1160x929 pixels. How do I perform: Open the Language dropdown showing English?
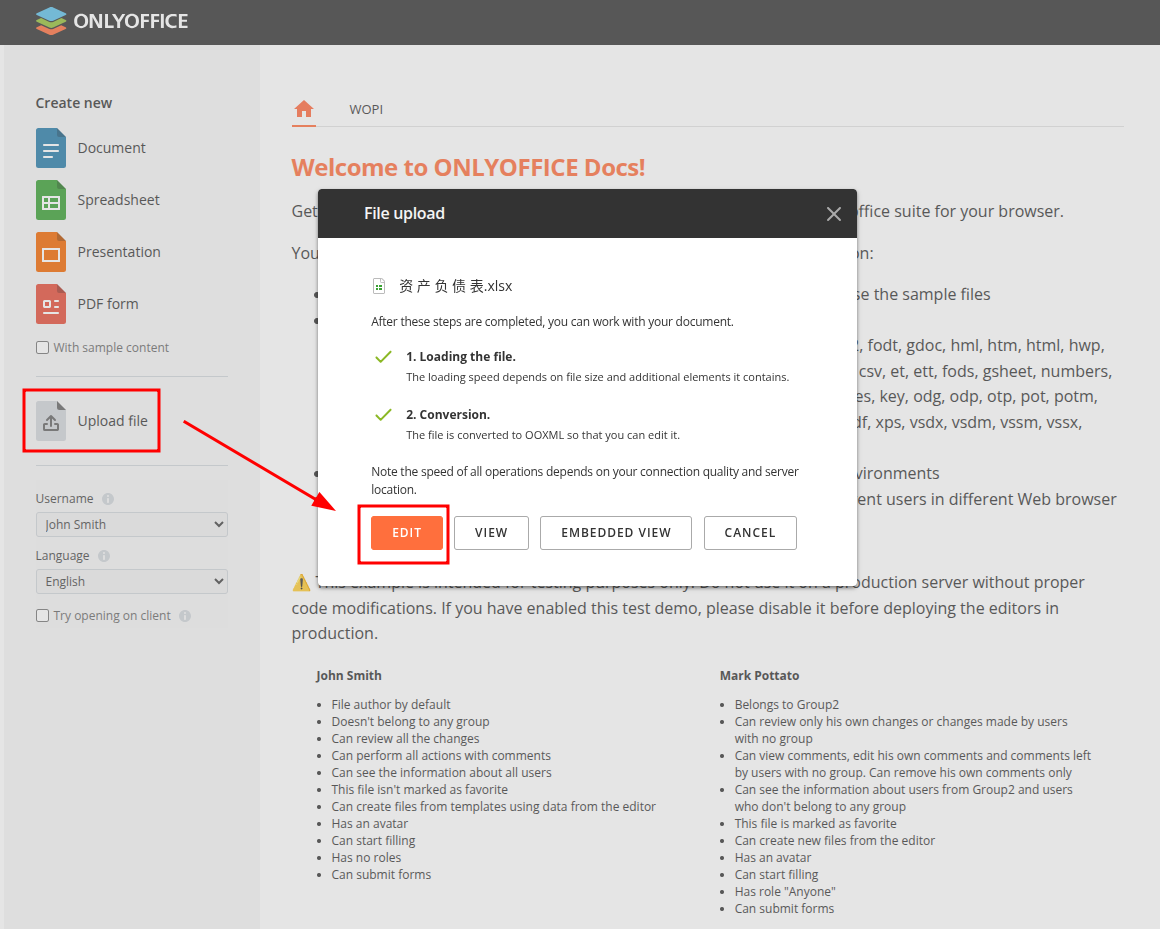[132, 581]
